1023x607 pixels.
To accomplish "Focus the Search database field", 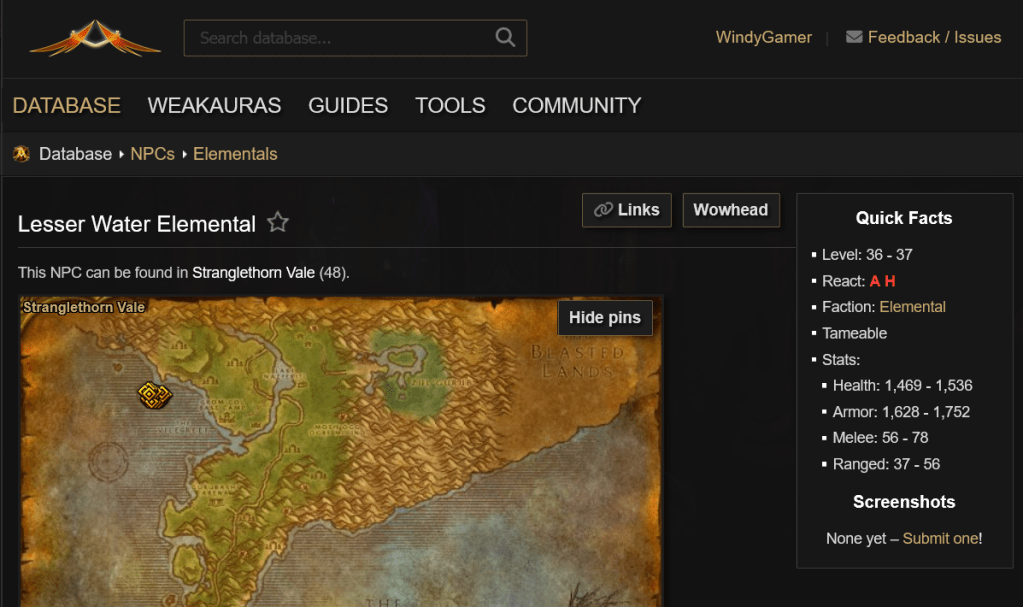I will [340, 38].
